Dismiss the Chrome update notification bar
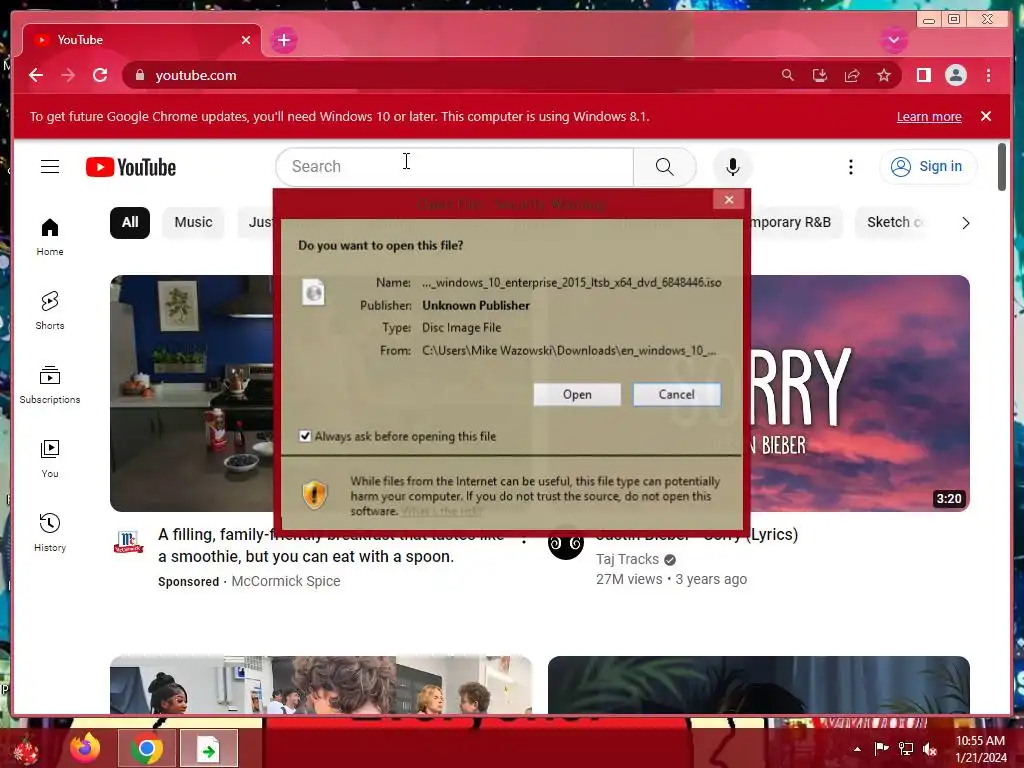1024x768 pixels. coord(986,116)
